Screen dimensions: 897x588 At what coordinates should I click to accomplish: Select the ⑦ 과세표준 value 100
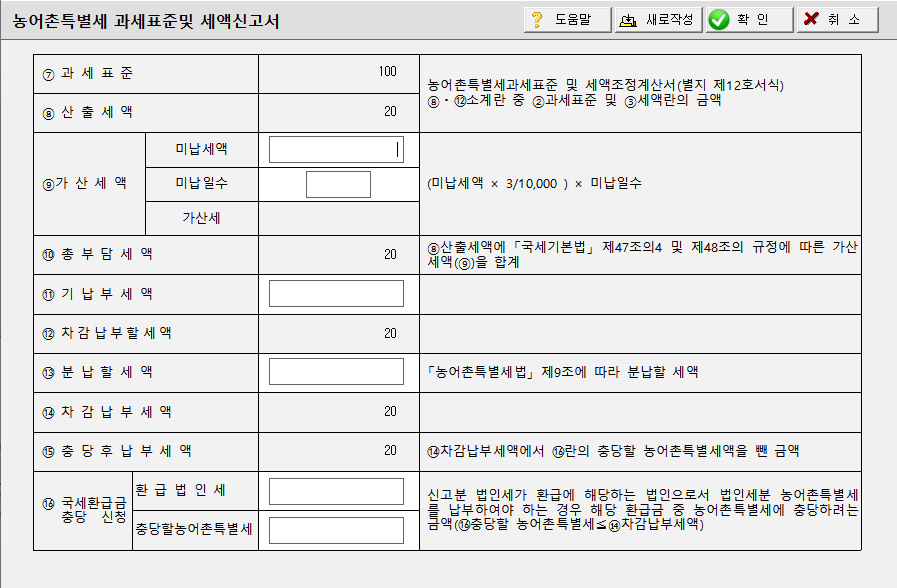[387, 71]
